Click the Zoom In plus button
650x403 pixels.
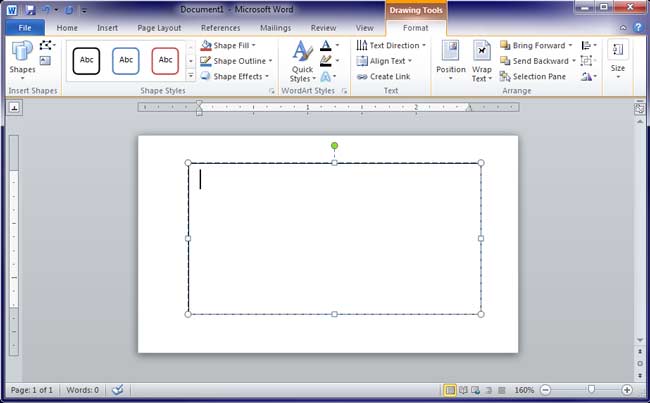point(627,390)
